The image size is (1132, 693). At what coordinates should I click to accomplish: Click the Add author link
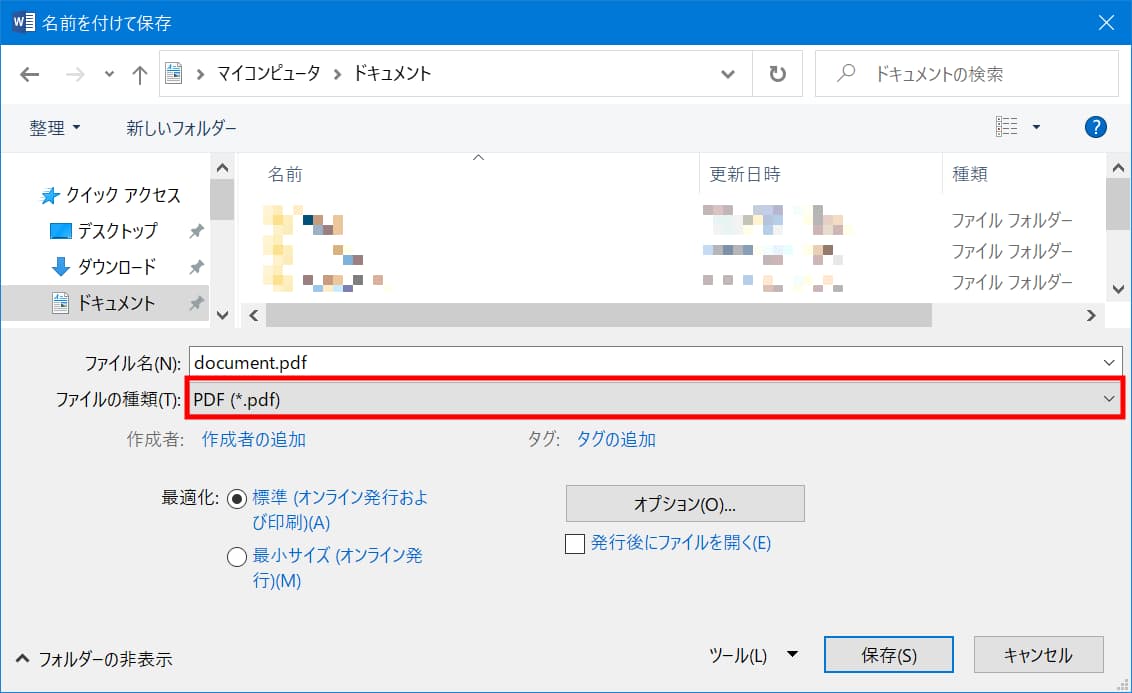pyautogui.click(x=254, y=439)
